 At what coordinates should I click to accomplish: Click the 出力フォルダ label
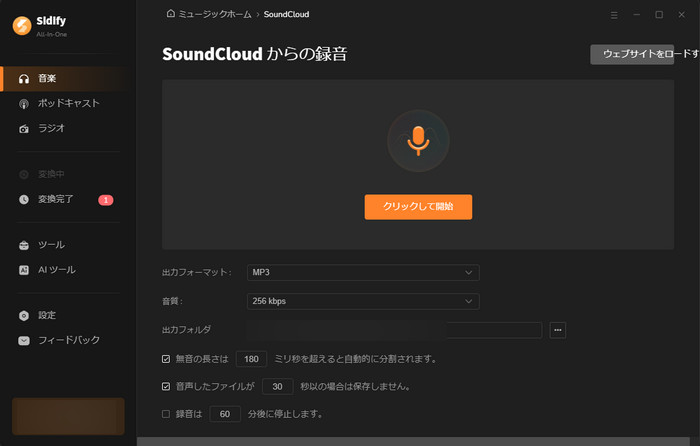pyautogui.click(x=186, y=330)
